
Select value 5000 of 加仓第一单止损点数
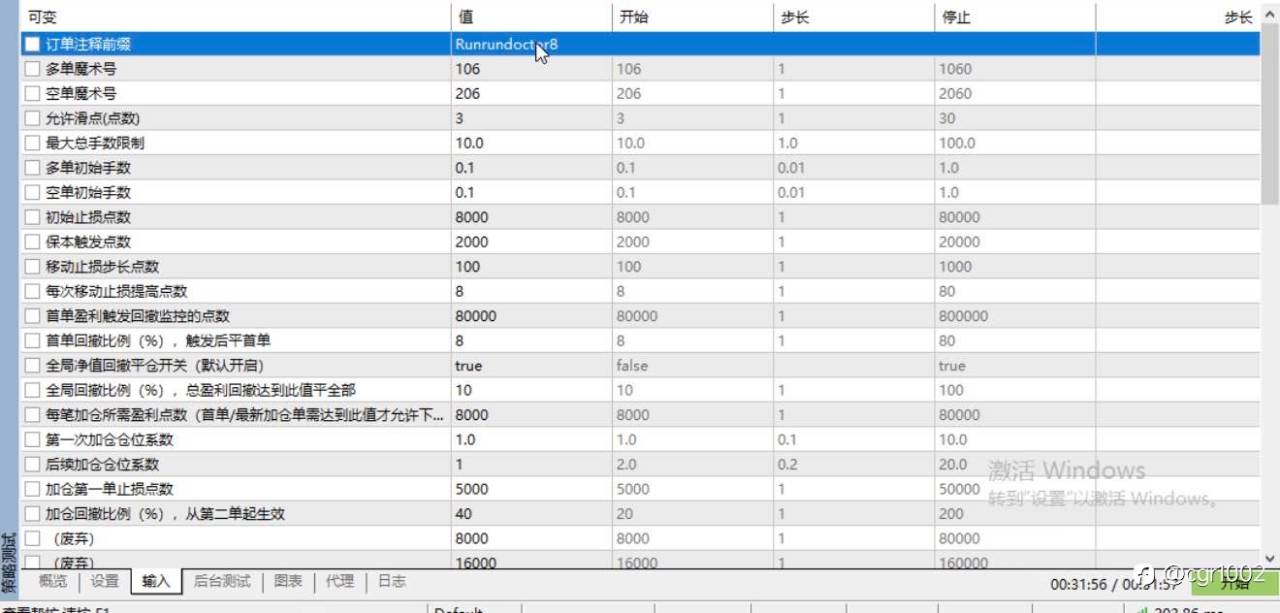[x=472, y=489]
